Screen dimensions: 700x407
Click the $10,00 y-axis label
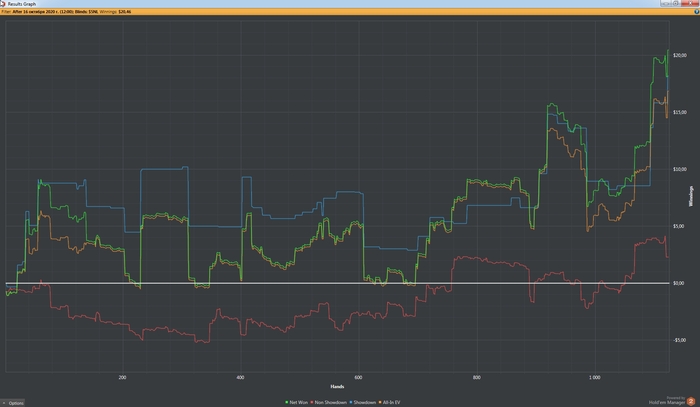pos(680,169)
